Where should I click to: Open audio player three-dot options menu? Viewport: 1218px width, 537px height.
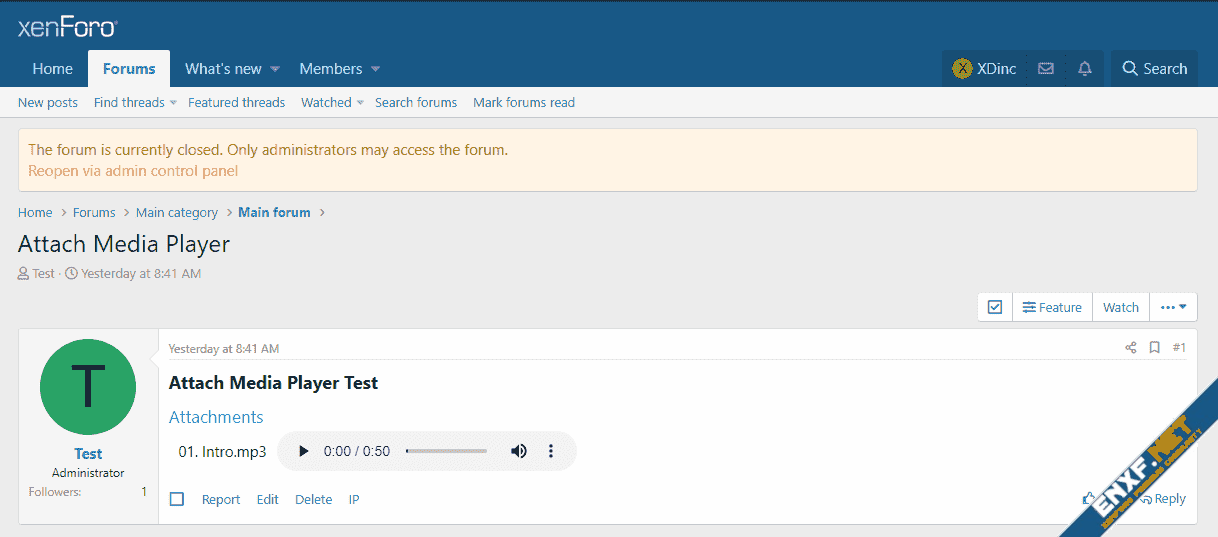pyautogui.click(x=551, y=451)
